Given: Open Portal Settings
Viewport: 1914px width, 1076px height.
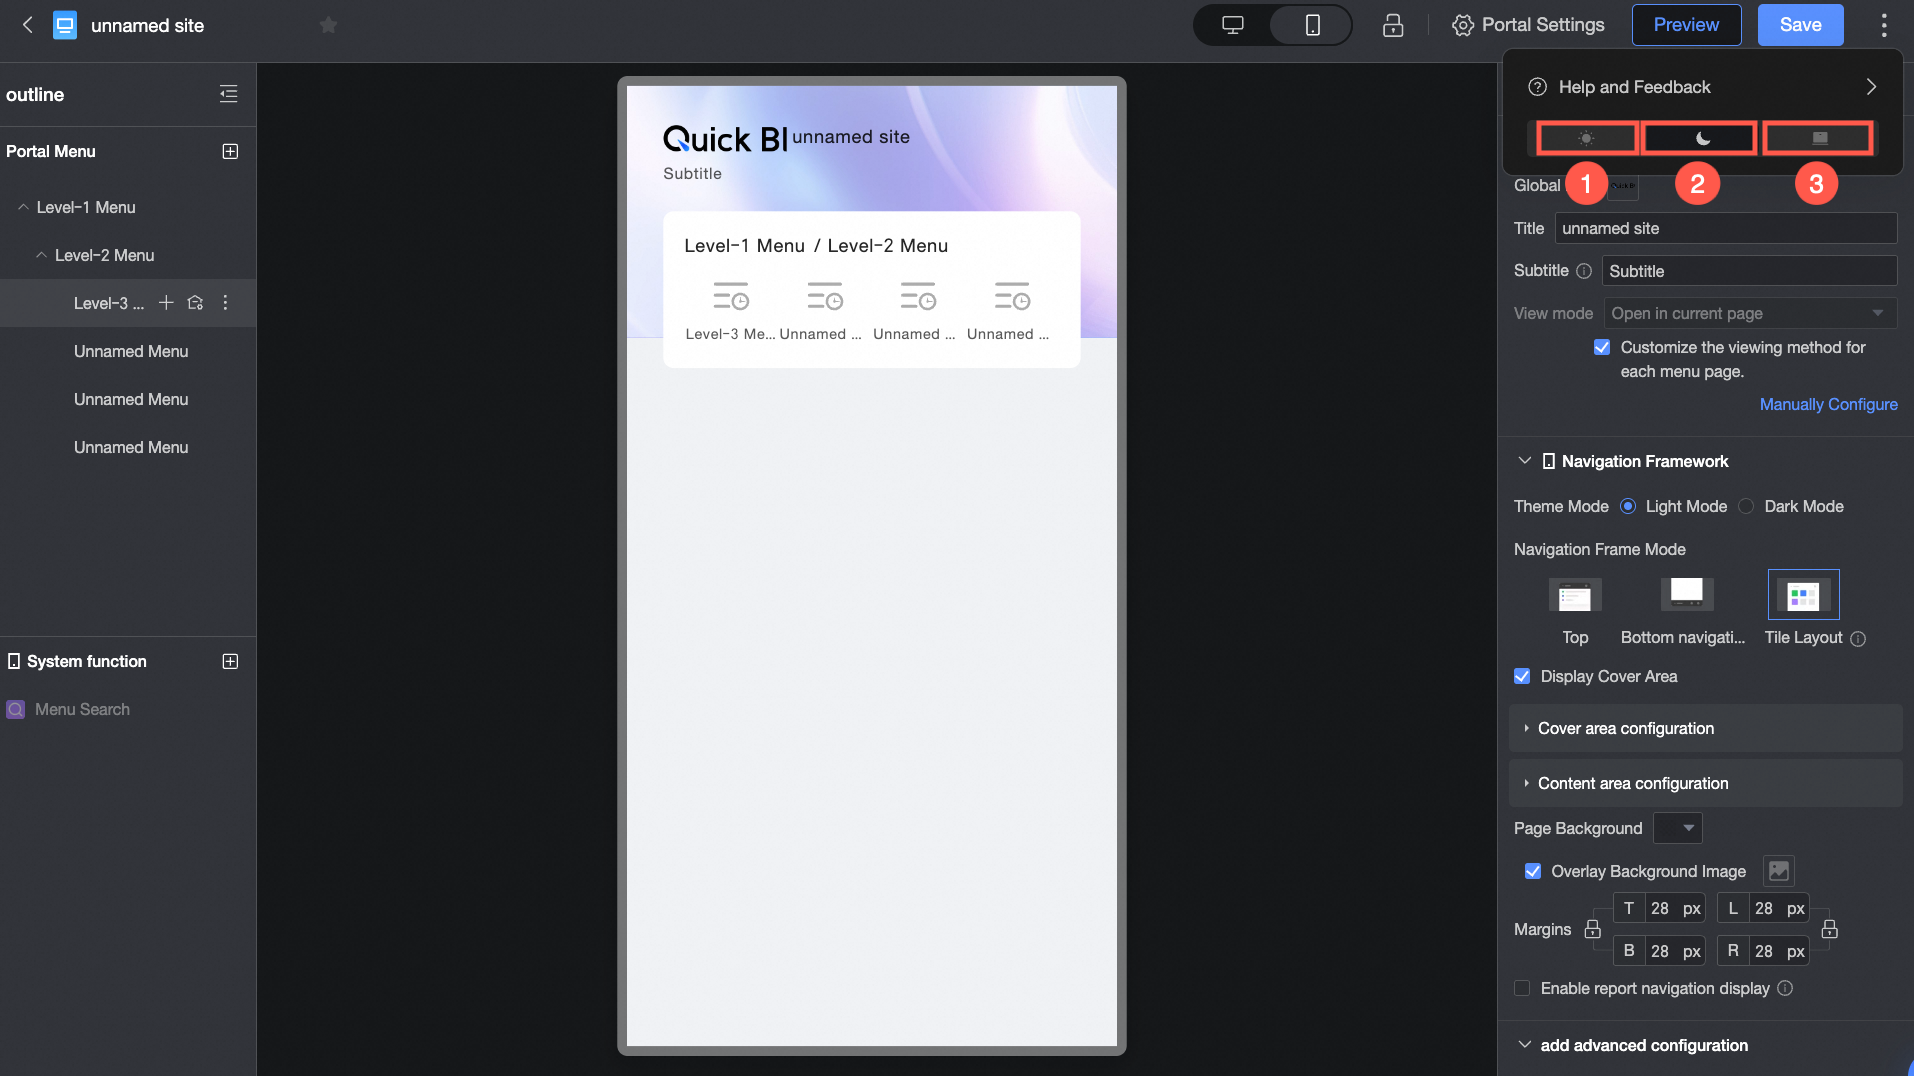Looking at the screenshot, I should [1528, 25].
